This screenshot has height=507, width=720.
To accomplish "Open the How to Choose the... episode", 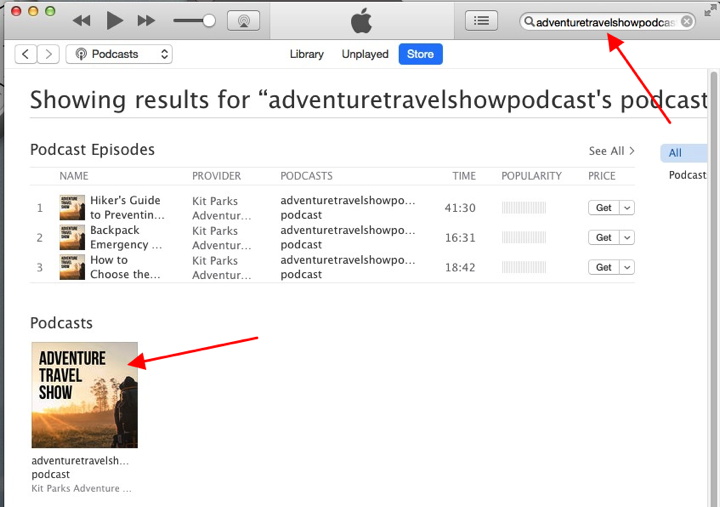I will coord(125,267).
